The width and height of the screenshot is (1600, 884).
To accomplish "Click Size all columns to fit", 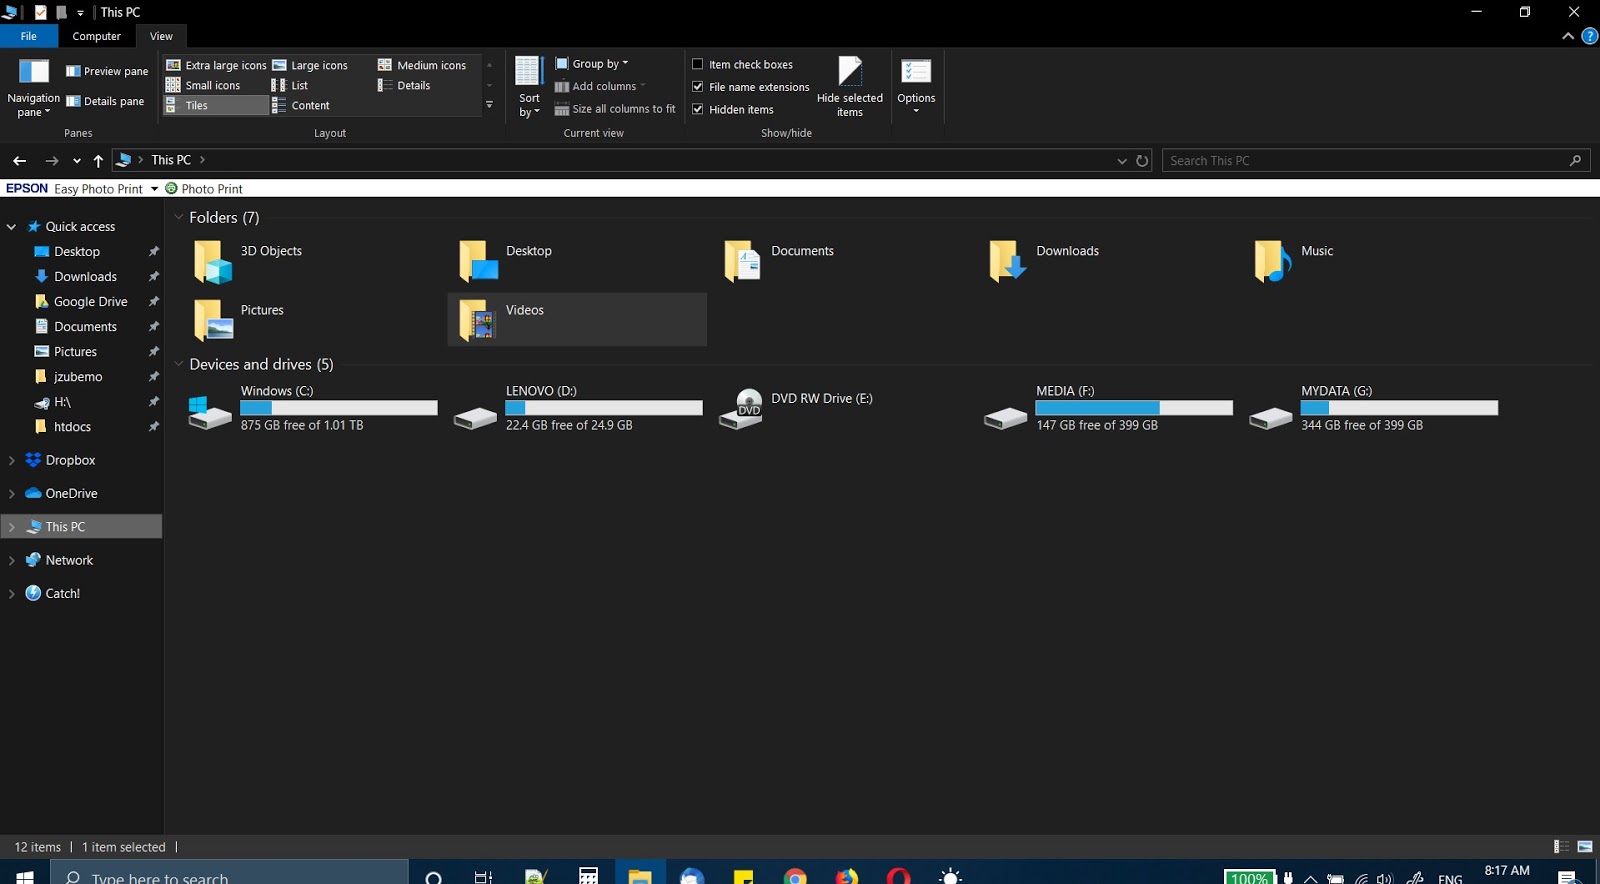I will coord(615,109).
